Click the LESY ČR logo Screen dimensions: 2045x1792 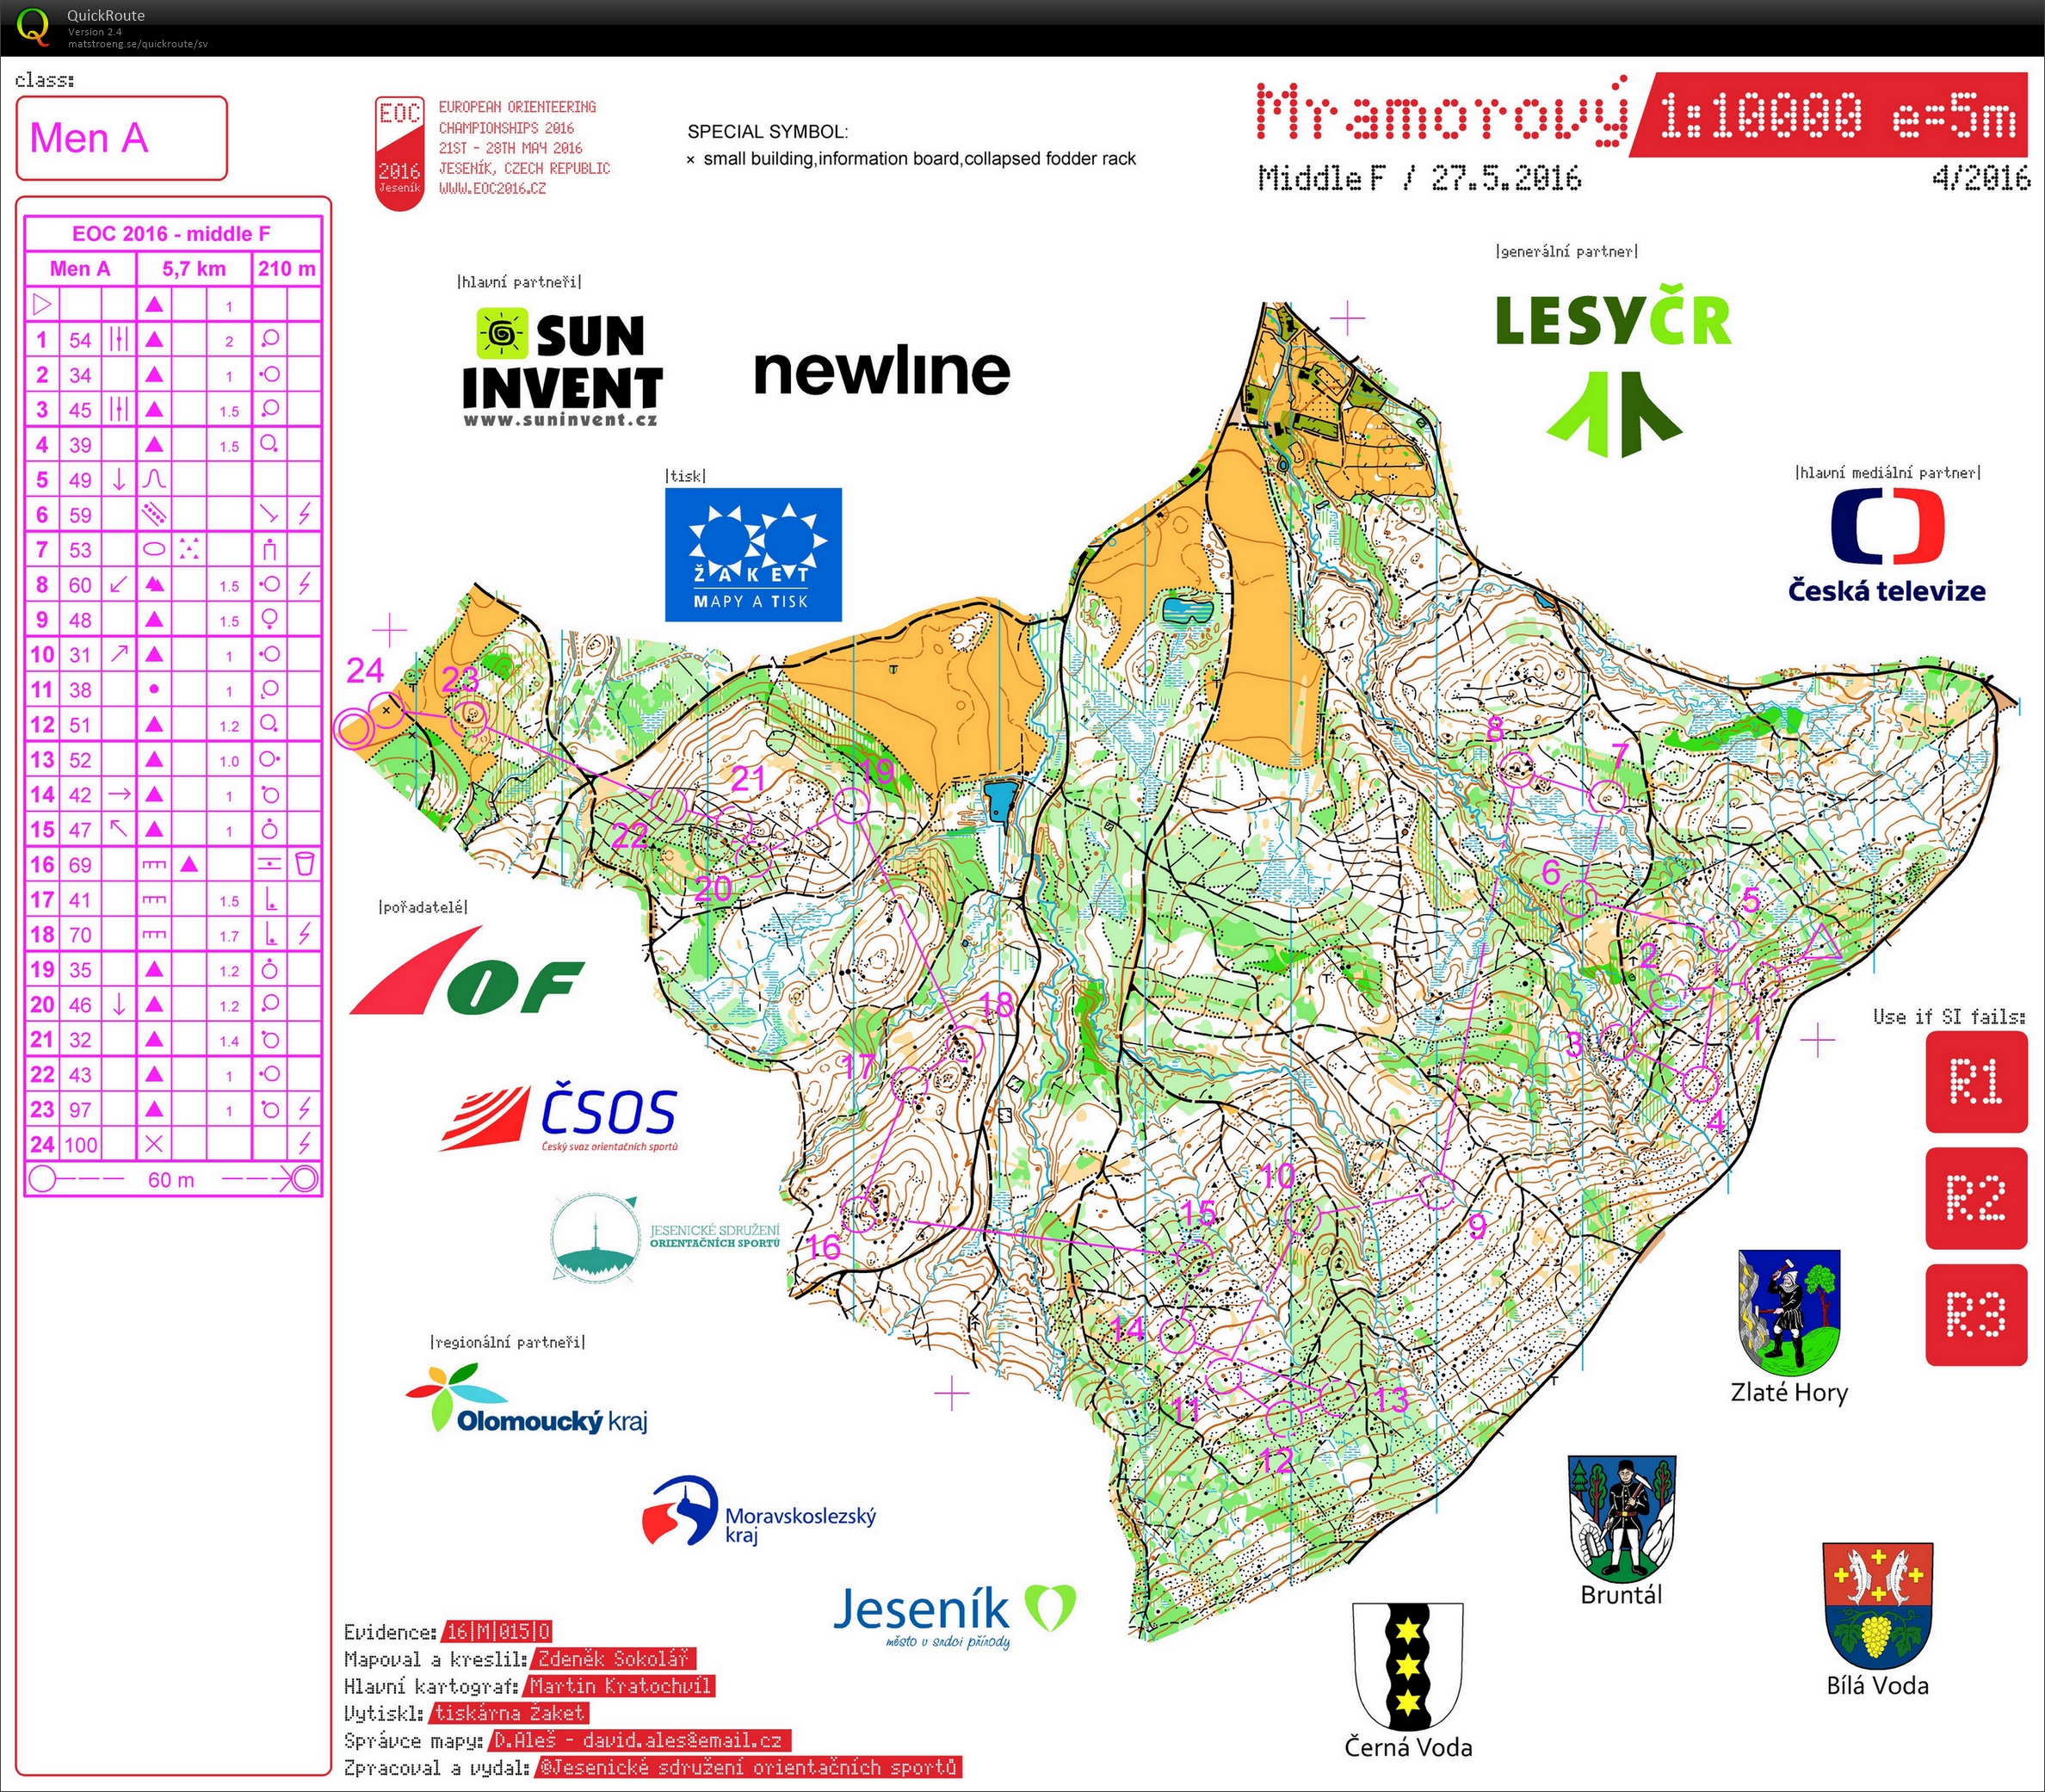click(1613, 372)
